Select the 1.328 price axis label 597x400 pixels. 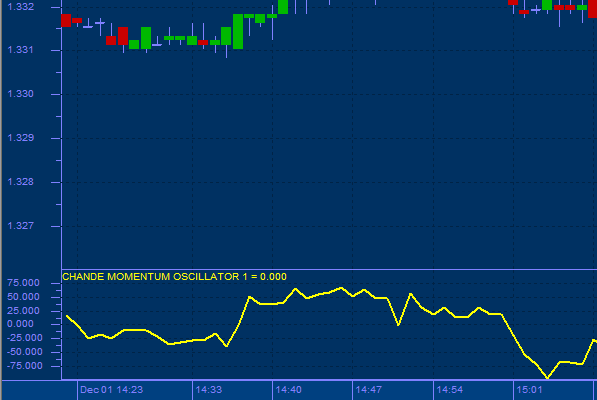[x=21, y=182]
